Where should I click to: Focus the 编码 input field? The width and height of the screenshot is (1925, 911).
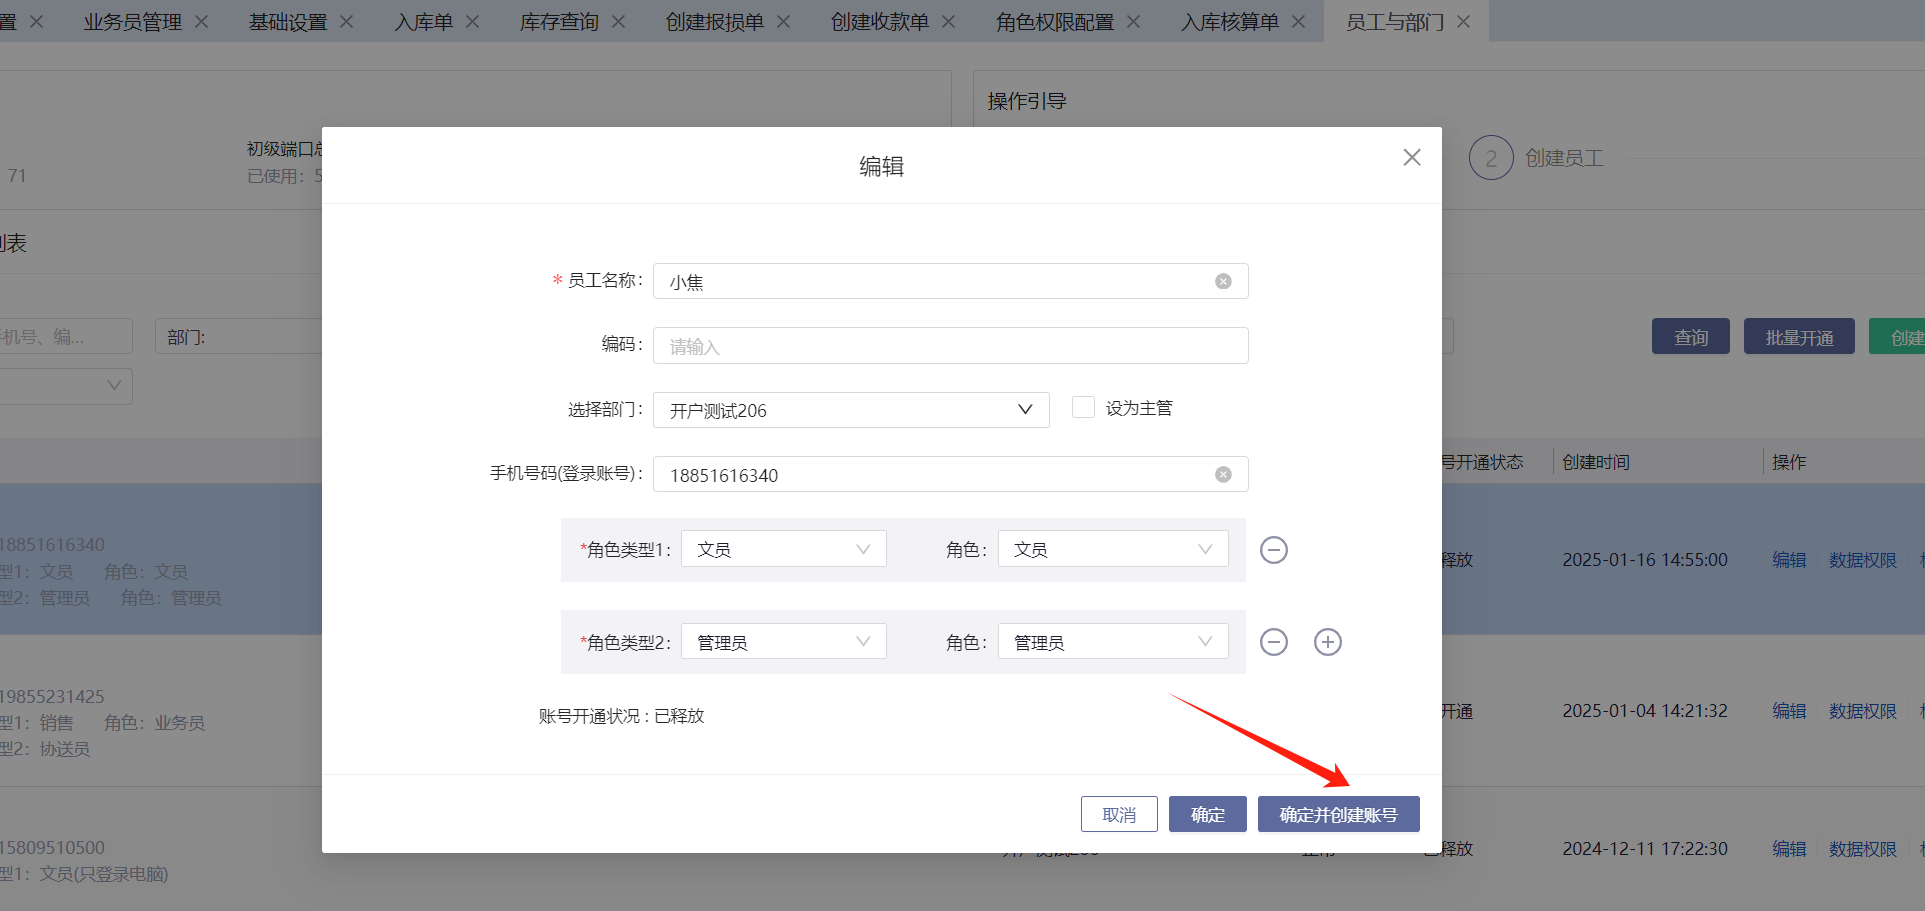pyautogui.click(x=950, y=346)
